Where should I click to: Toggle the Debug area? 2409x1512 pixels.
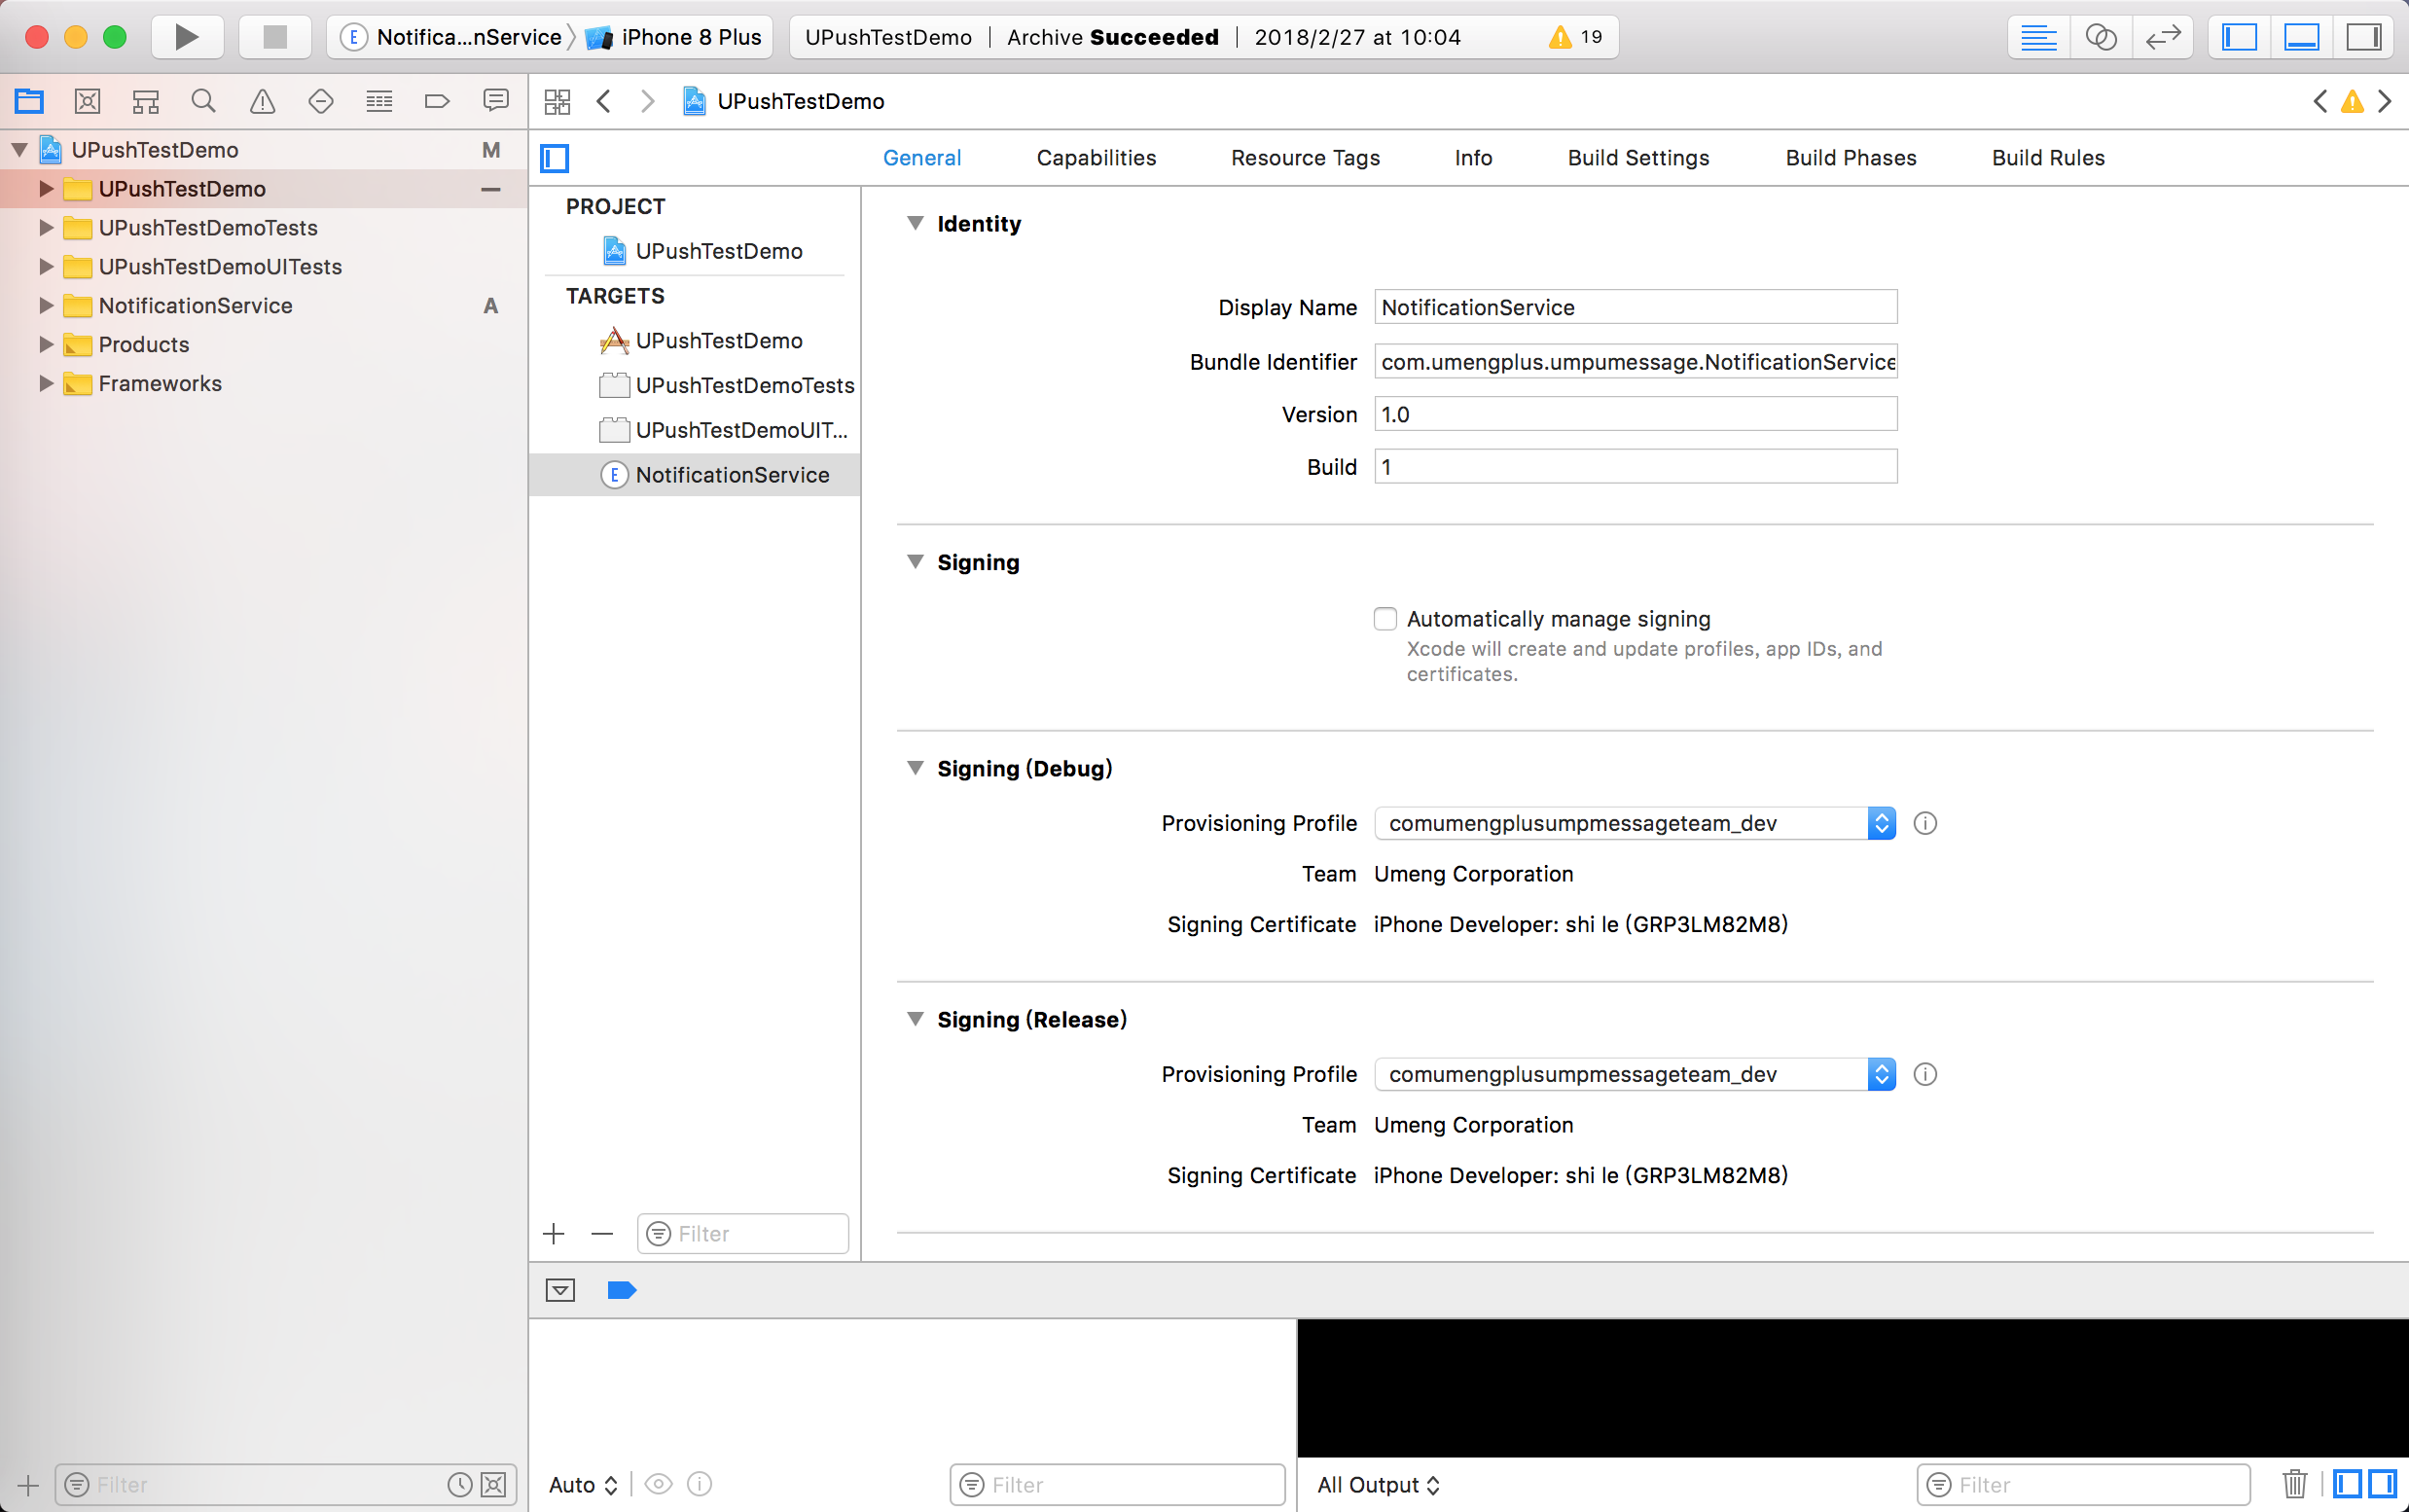(x=2301, y=37)
